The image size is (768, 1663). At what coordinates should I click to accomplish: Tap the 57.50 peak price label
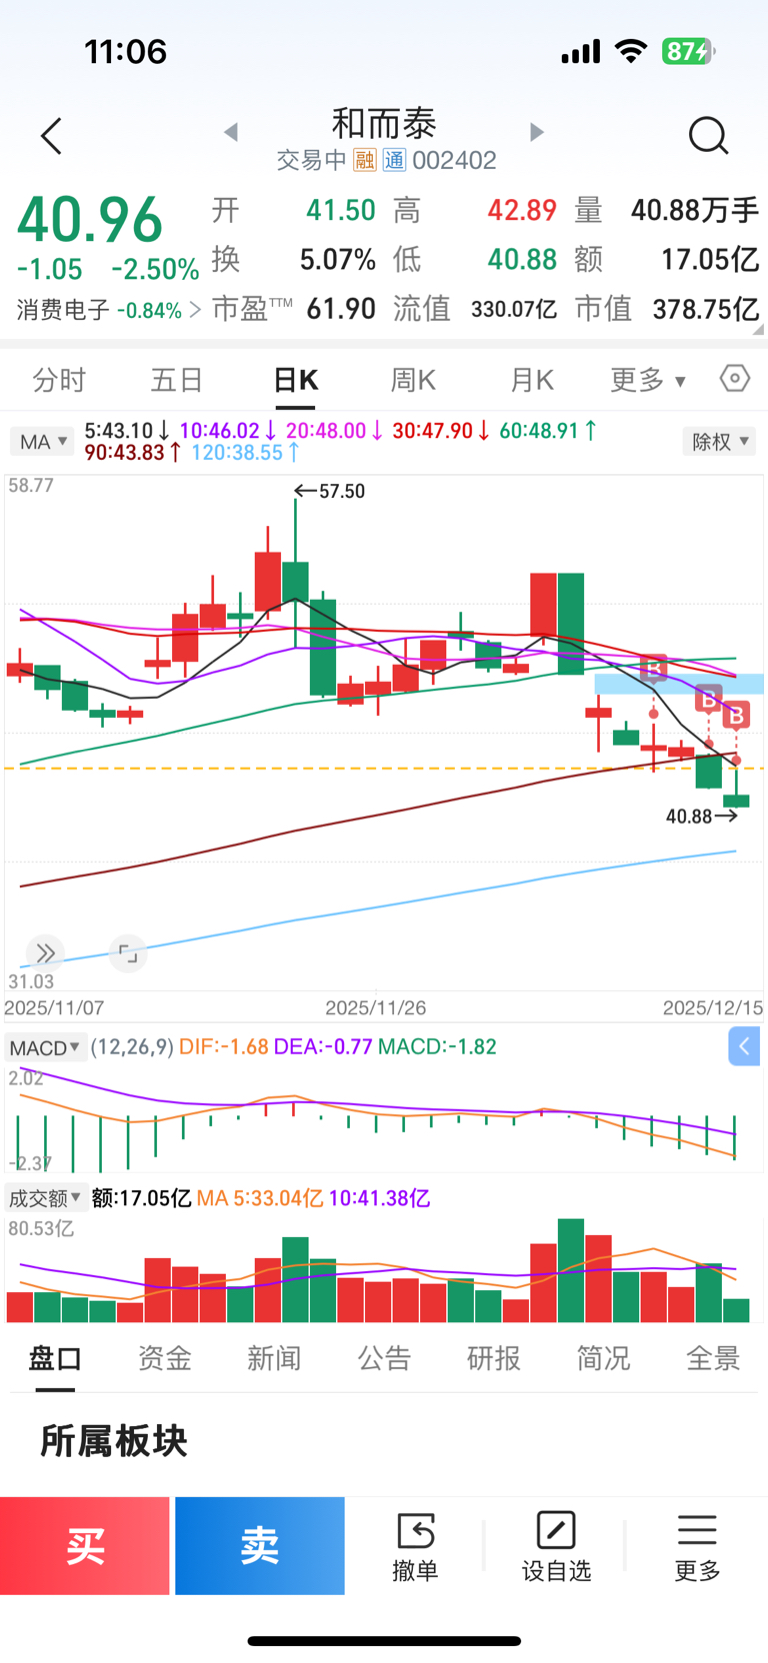[x=342, y=491]
